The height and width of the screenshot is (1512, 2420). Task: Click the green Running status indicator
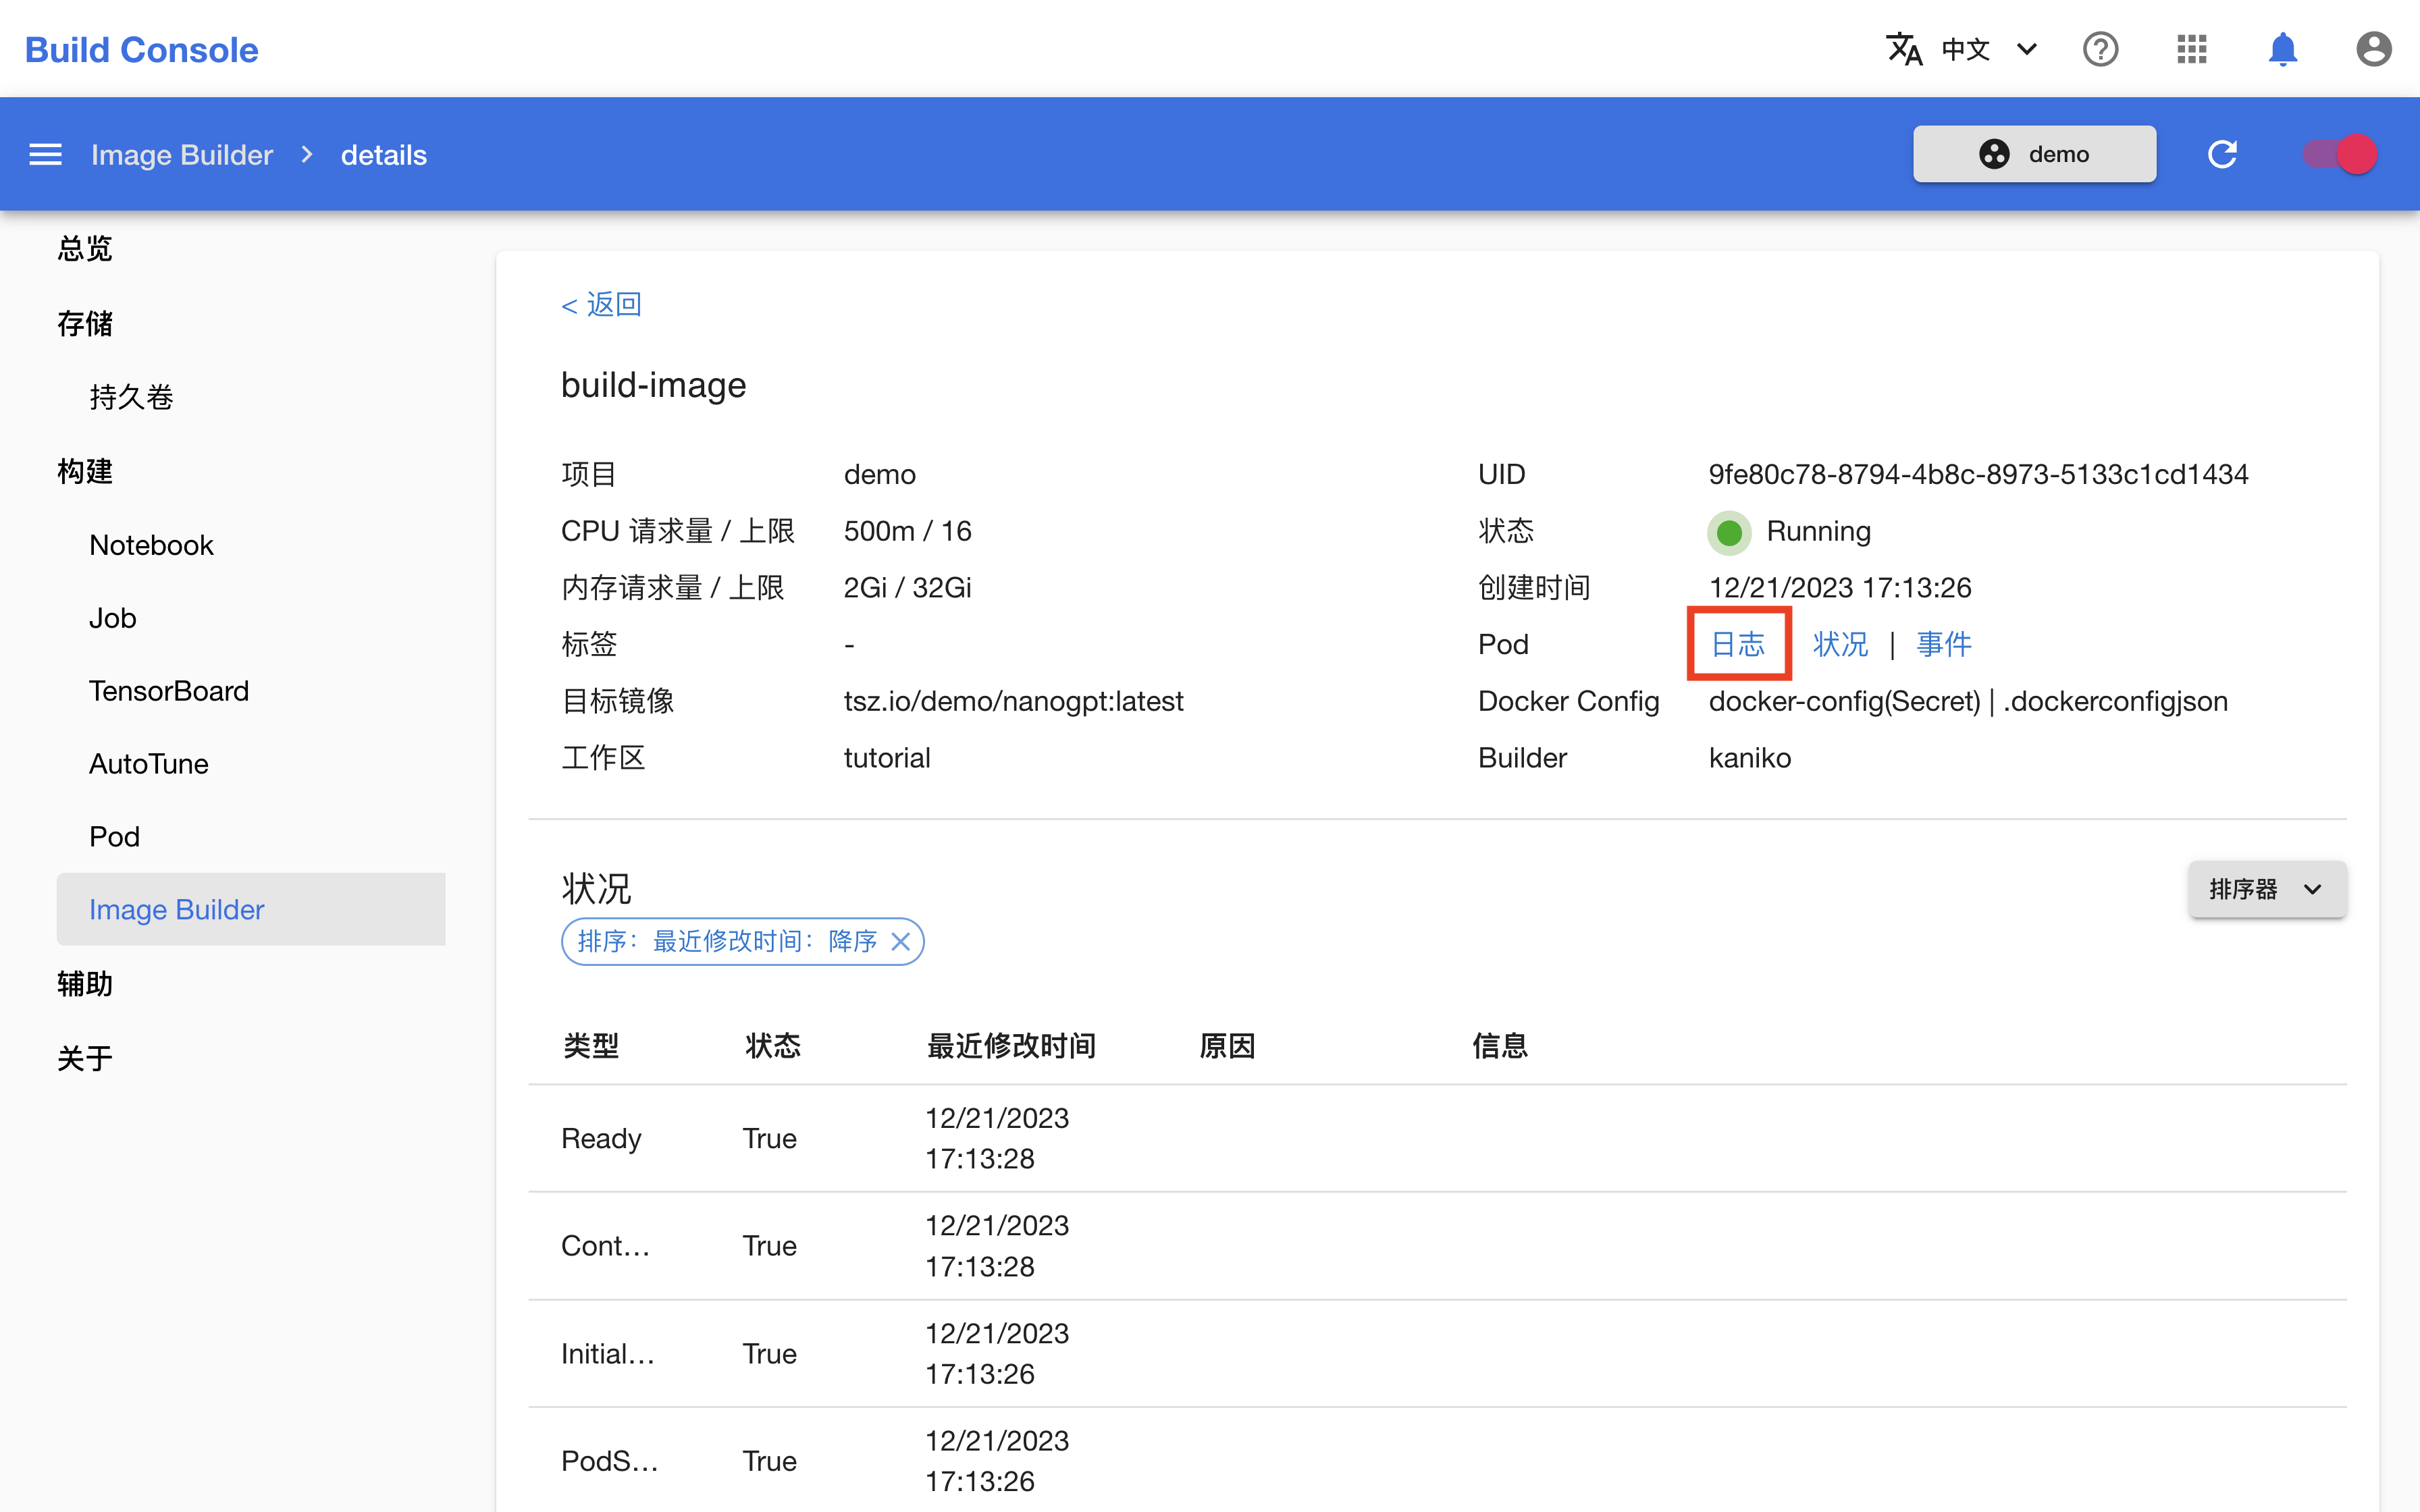[1729, 532]
